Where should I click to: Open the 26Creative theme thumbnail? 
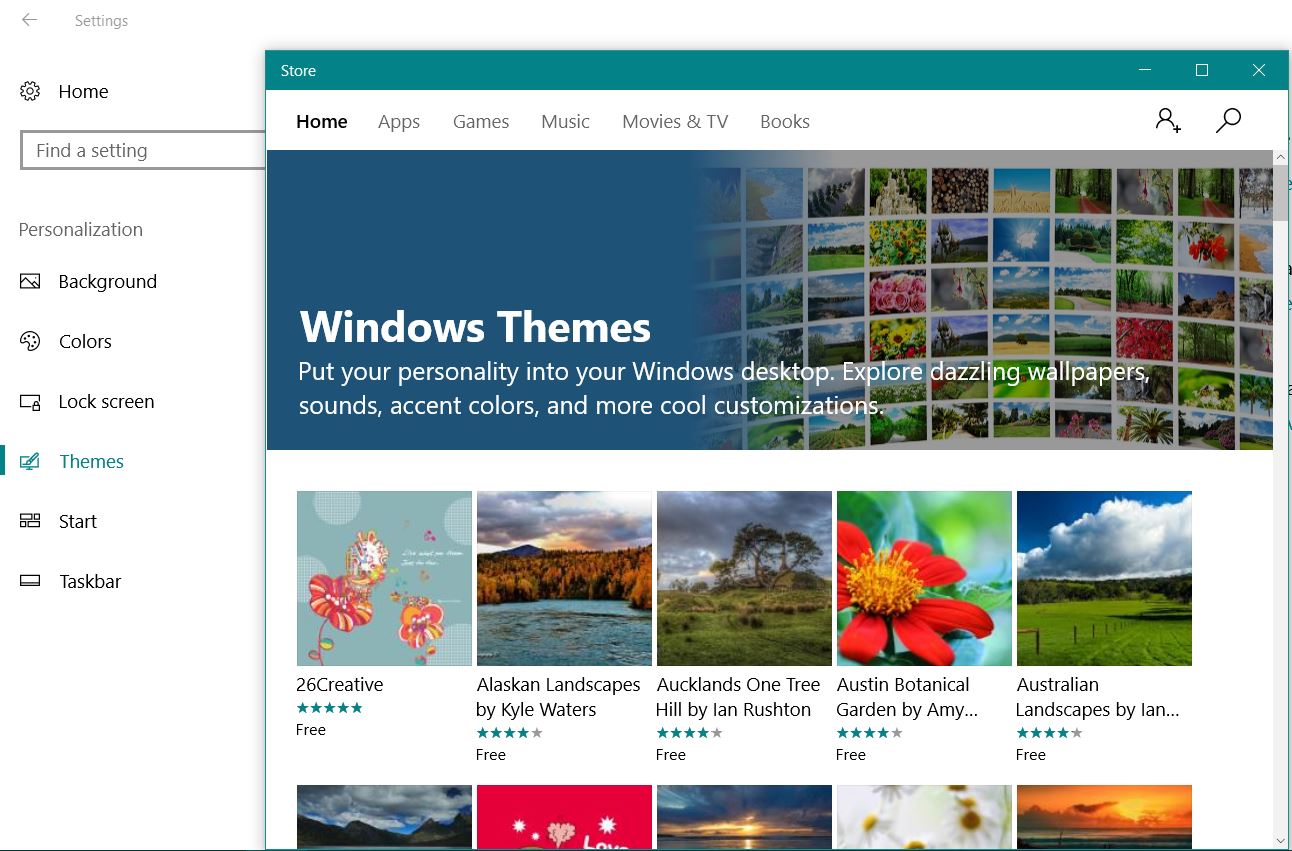point(384,578)
